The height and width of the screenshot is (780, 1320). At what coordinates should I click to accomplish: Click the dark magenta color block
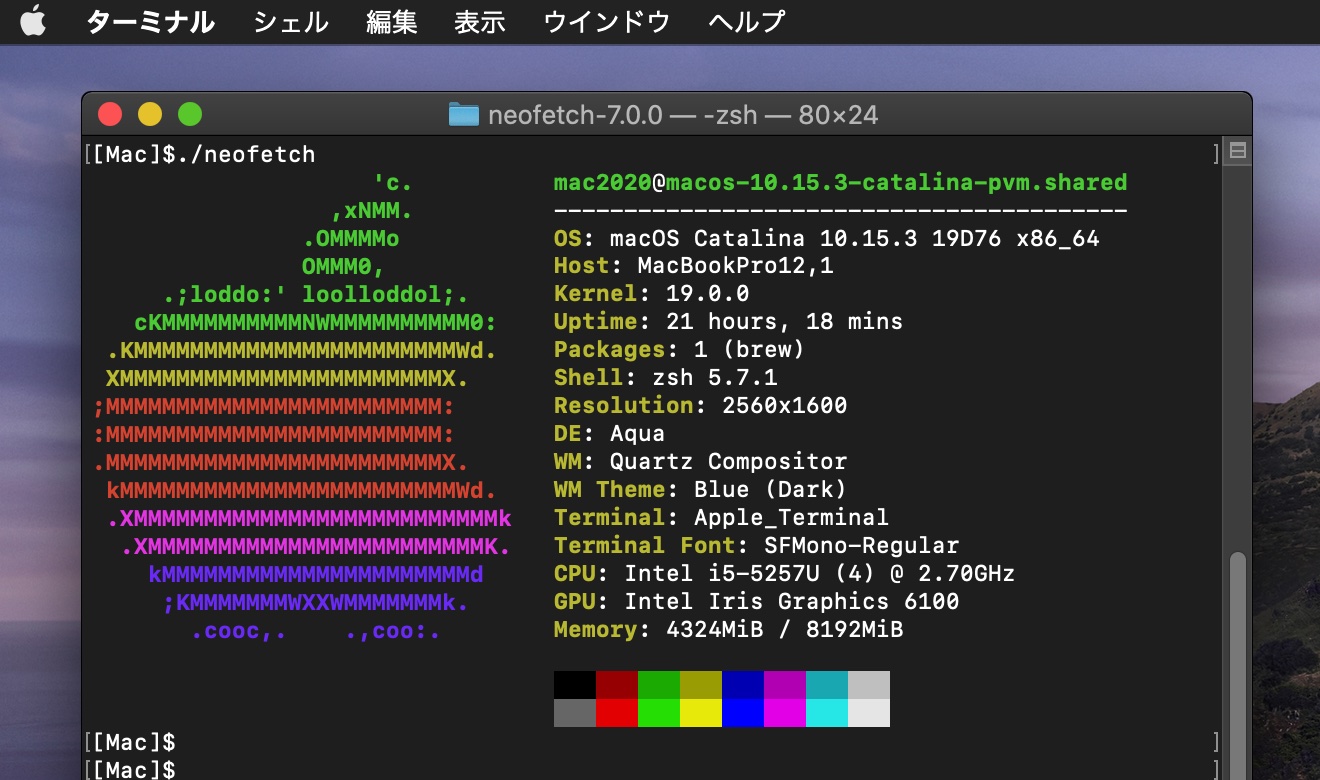pyautogui.click(x=785, y=685)
